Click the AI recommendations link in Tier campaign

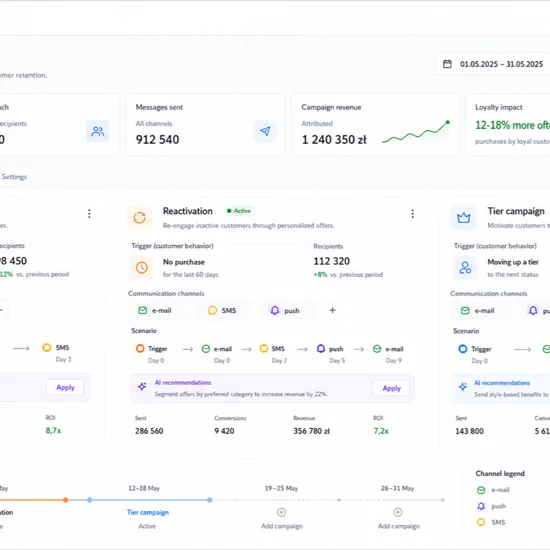tap(502, 383)
